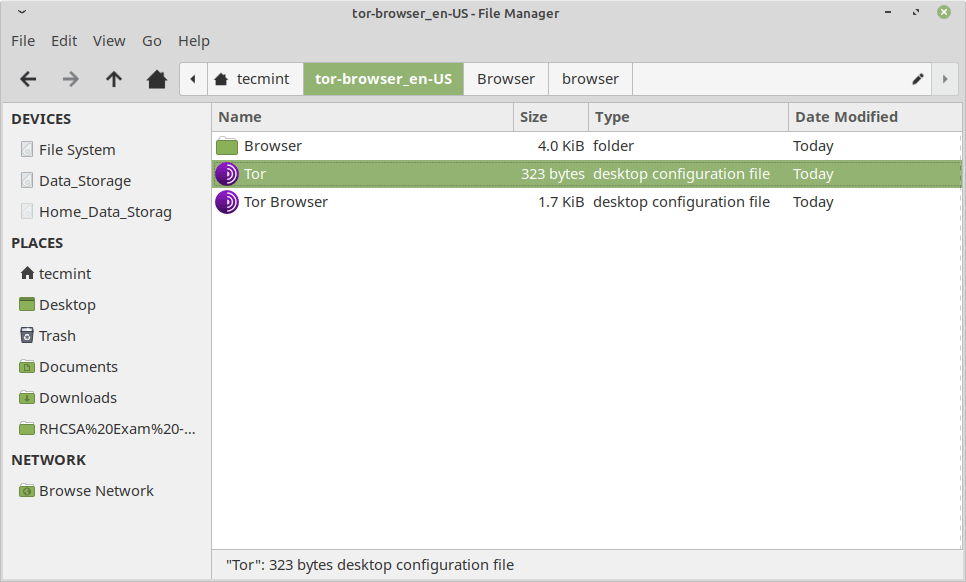Close the File Manager window
Screen dimensions: 966x582
tap(944, 12)
